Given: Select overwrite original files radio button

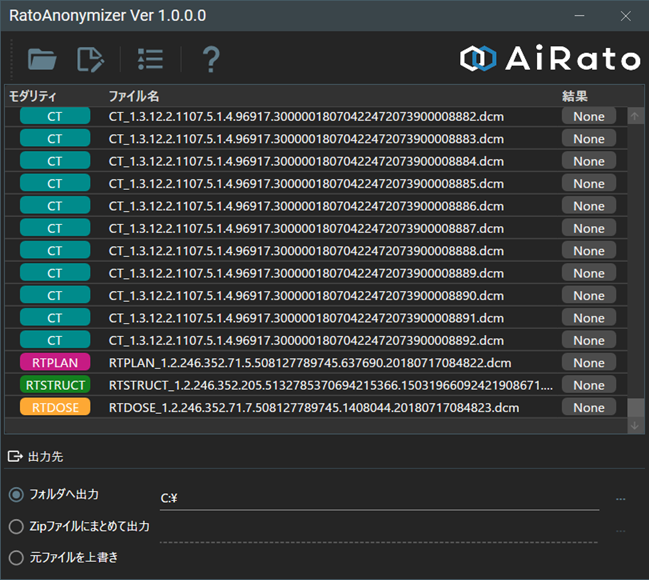Looking at the screenshot, I should [16, 558].
